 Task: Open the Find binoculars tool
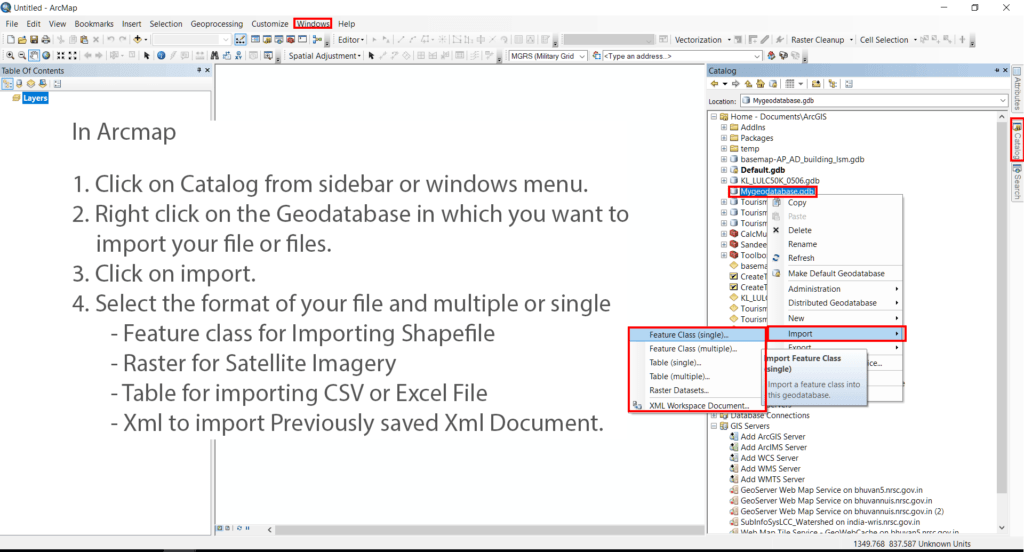click(x=214, y=56)
